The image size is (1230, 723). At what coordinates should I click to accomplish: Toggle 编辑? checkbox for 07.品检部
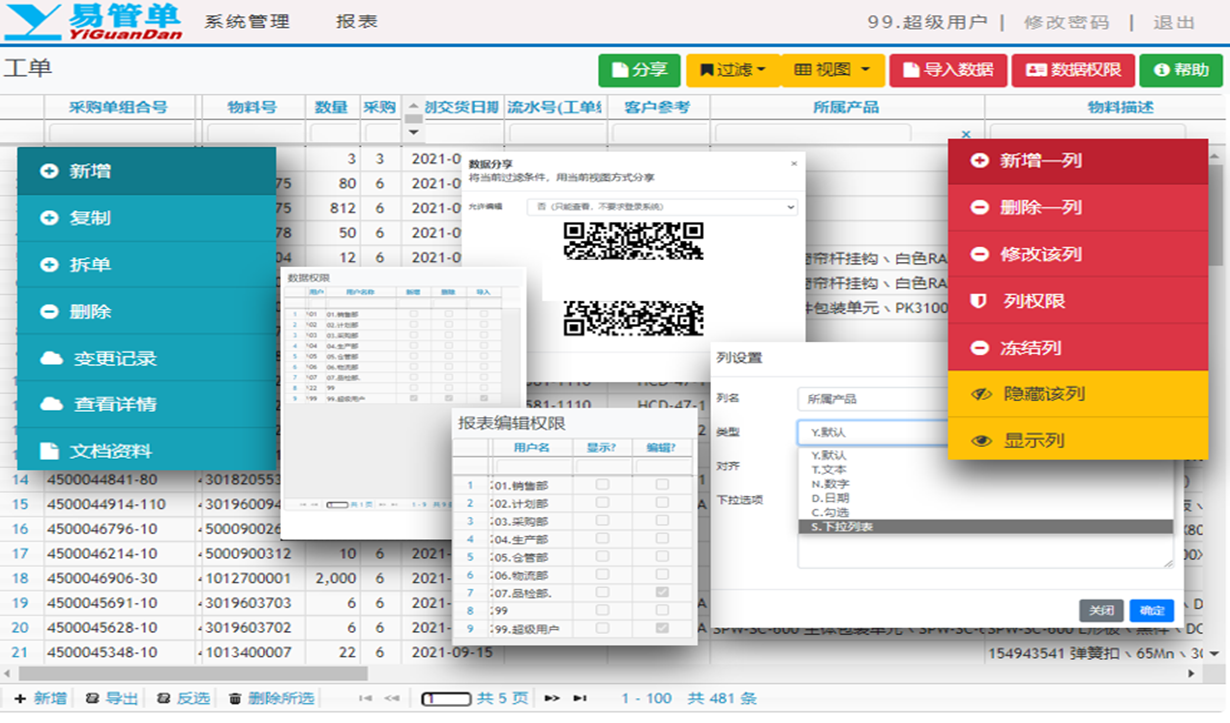click(x=661, y=592)
